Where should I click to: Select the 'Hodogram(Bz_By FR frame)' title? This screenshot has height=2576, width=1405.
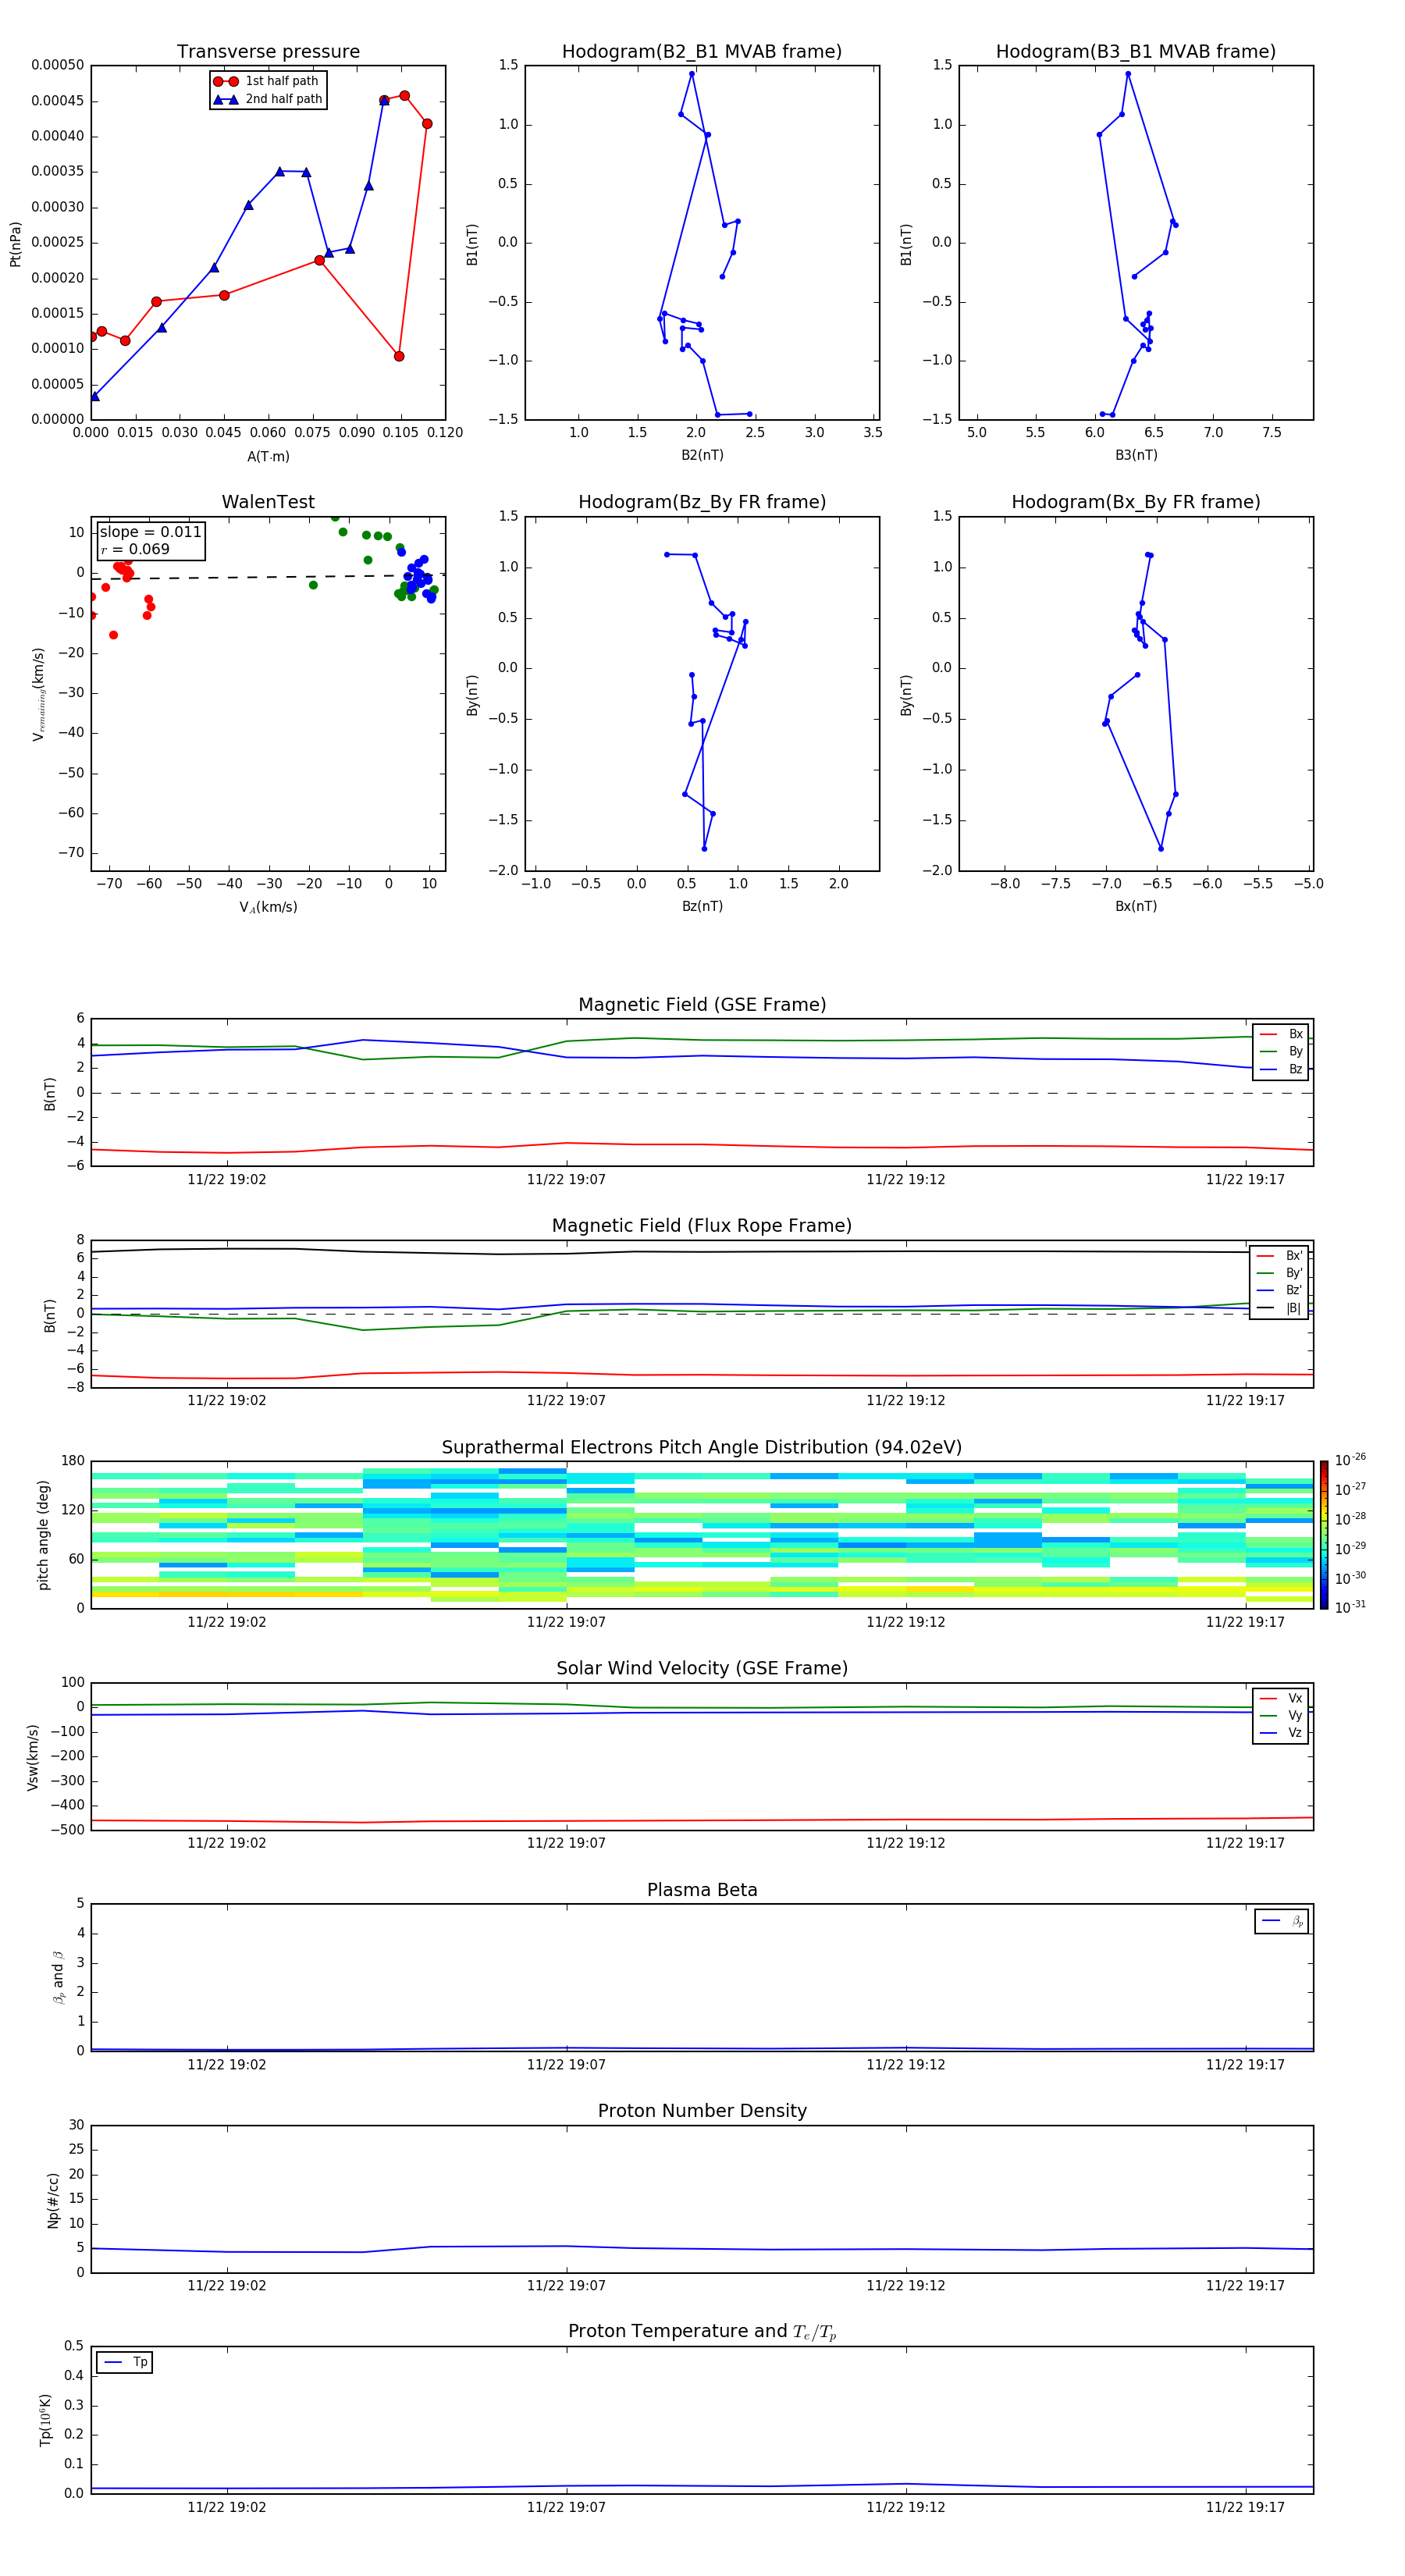(x=702, y=502)
